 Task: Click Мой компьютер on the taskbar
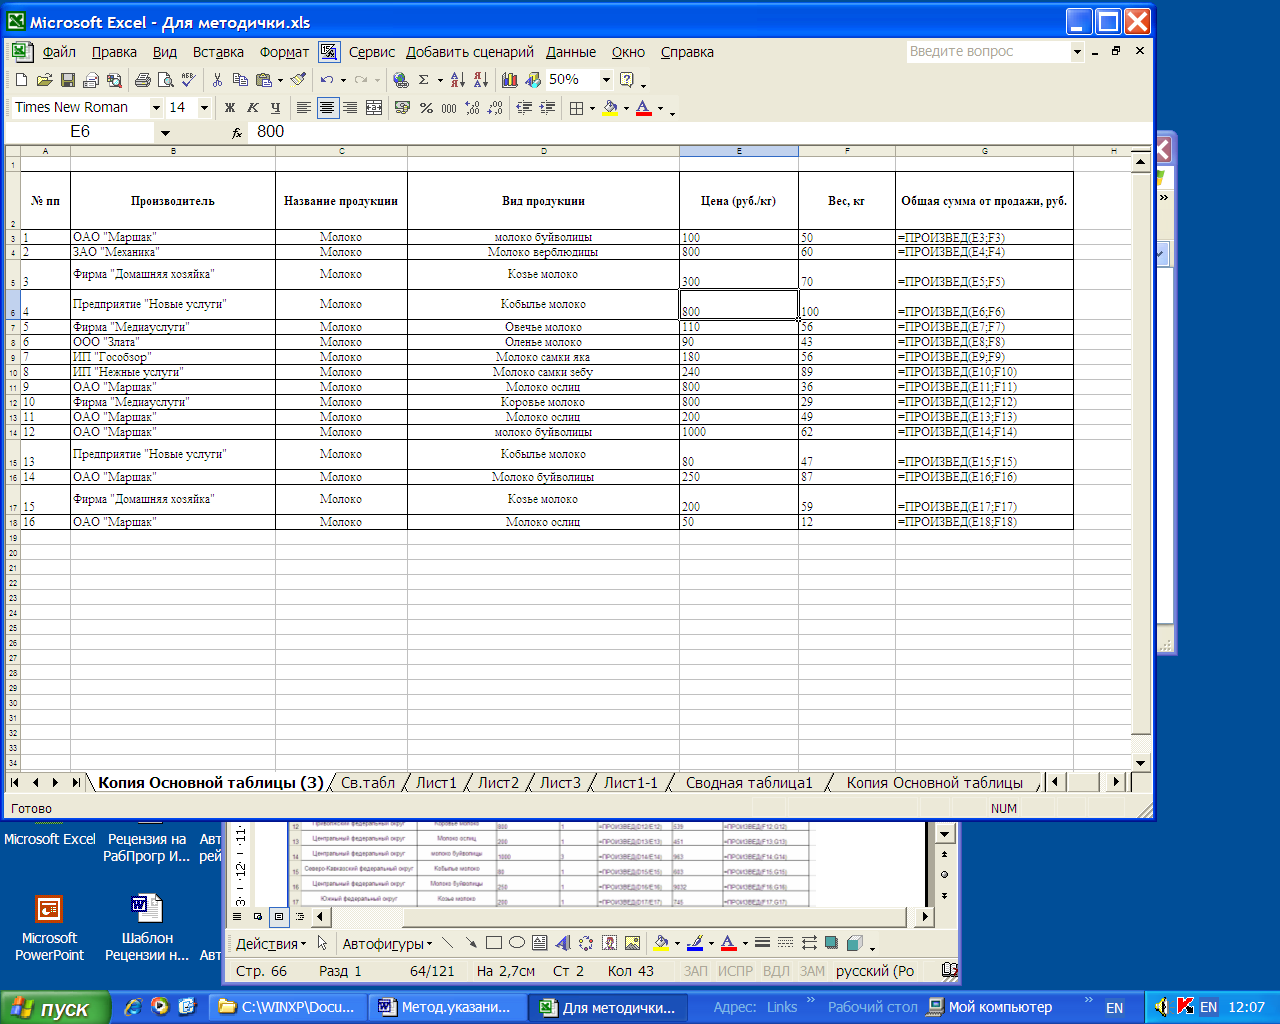tap(990, 1007)
